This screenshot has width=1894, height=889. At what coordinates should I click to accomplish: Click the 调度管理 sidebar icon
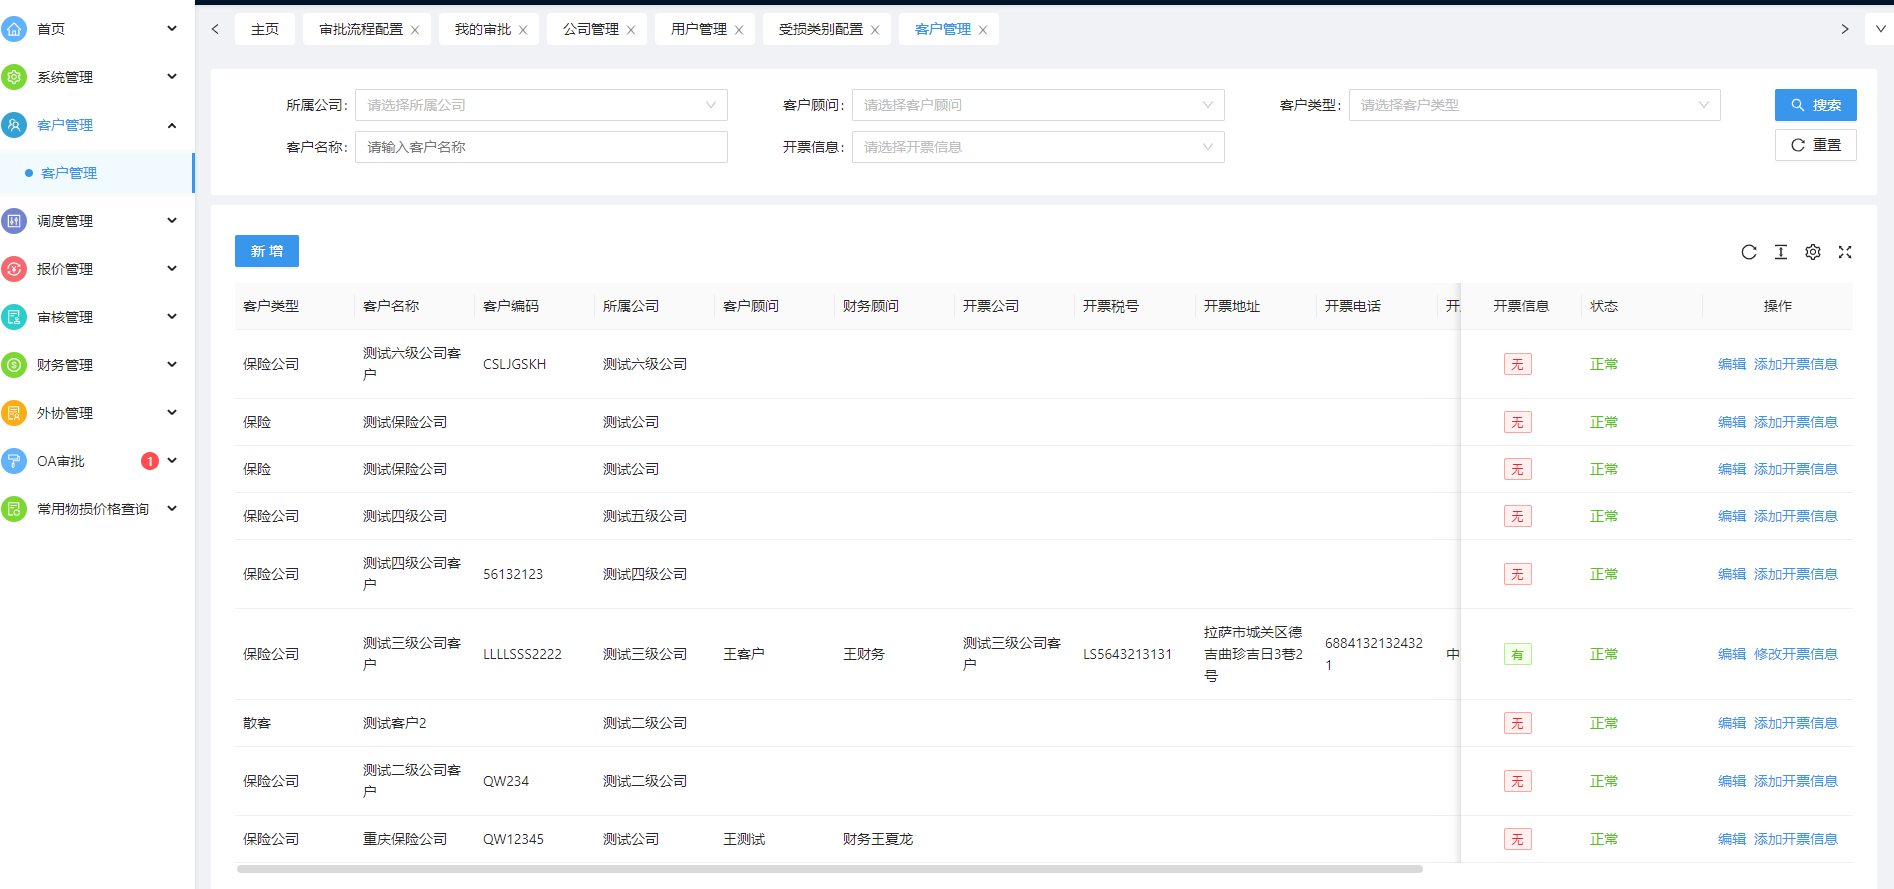[14, 221]
